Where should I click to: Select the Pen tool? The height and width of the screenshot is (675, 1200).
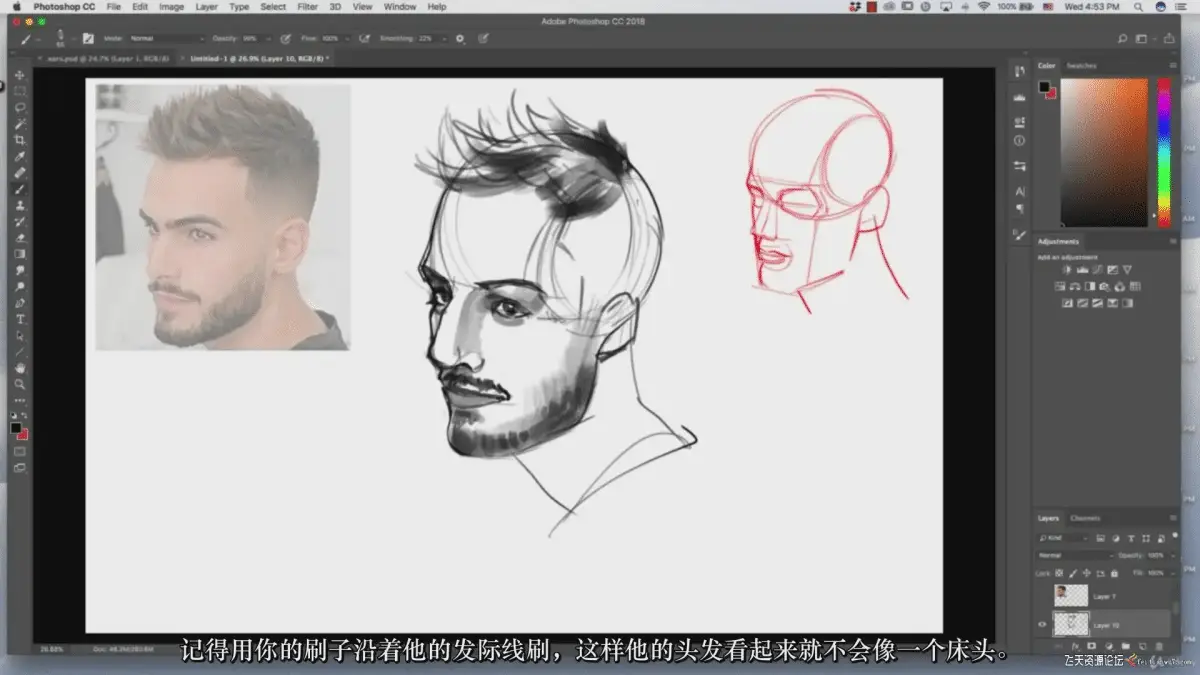(x=20, y=303)
